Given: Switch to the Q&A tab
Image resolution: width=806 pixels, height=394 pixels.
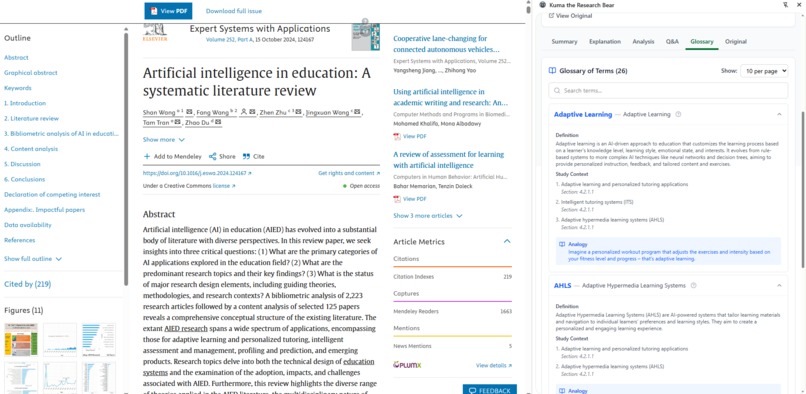Looking at the screenshot, I should [x=672, y=42].
